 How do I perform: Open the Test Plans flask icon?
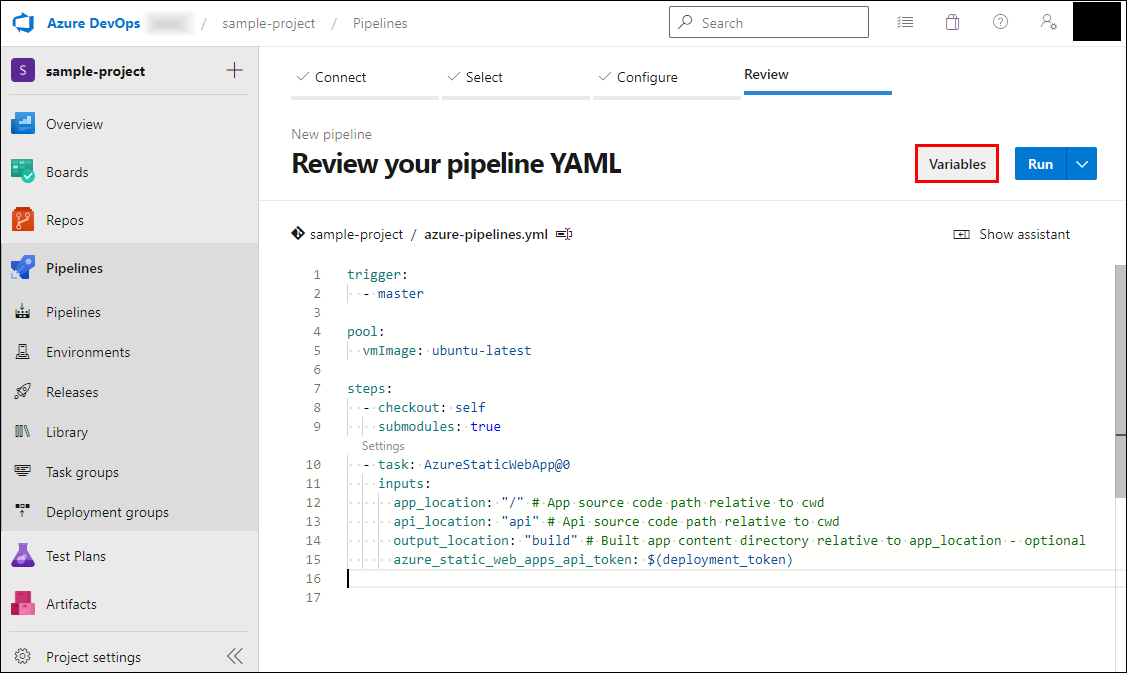[x=23, y=556]
